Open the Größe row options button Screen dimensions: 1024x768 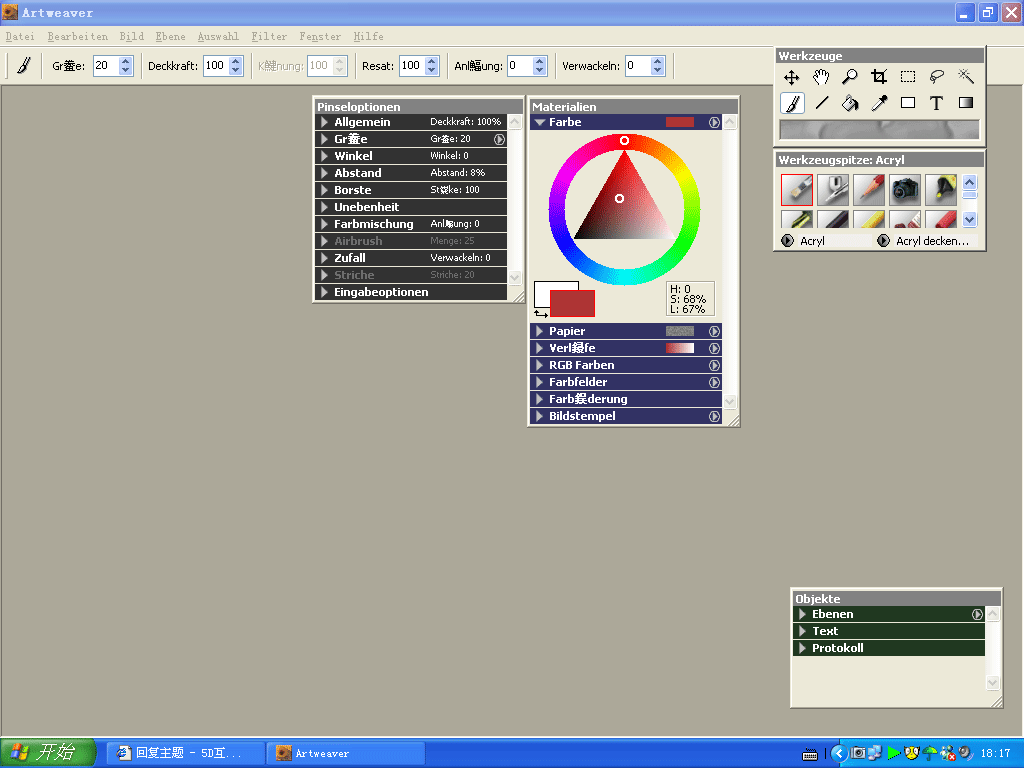(500, 139)
